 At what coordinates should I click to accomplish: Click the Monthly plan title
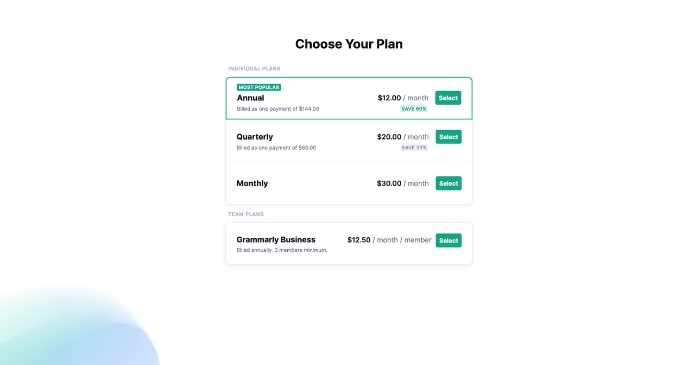tap(252, 183)
